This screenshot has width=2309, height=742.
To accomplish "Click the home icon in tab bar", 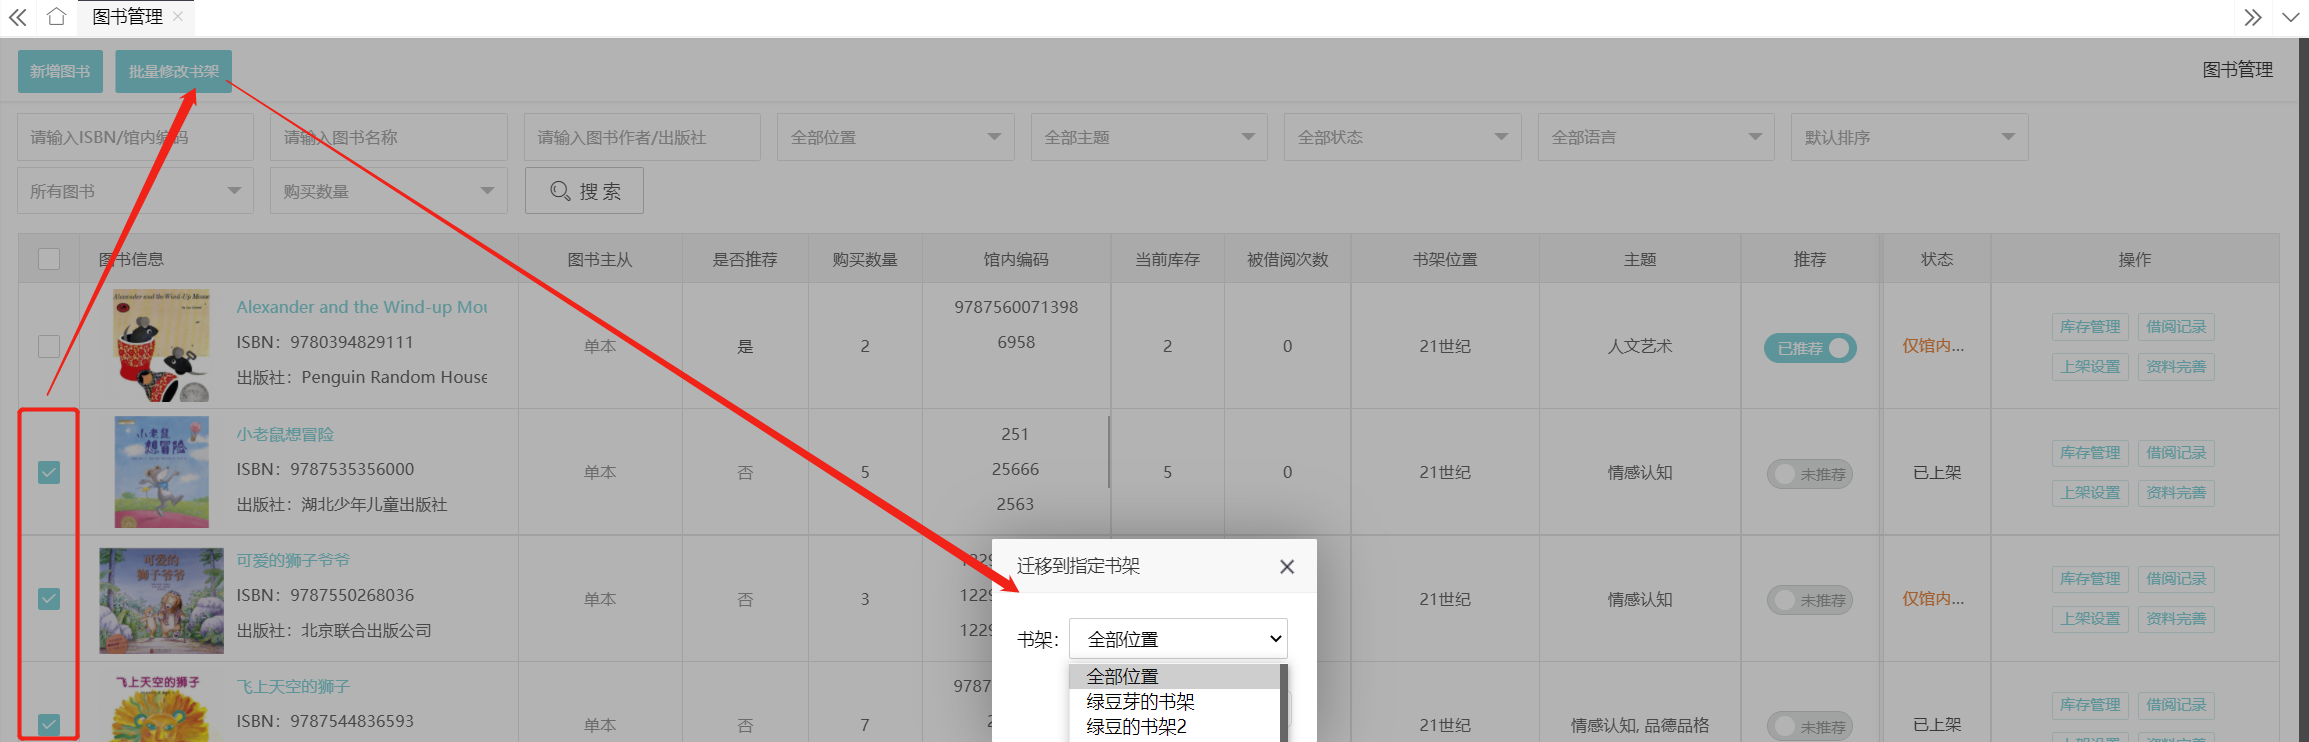I will pos(57,17).
